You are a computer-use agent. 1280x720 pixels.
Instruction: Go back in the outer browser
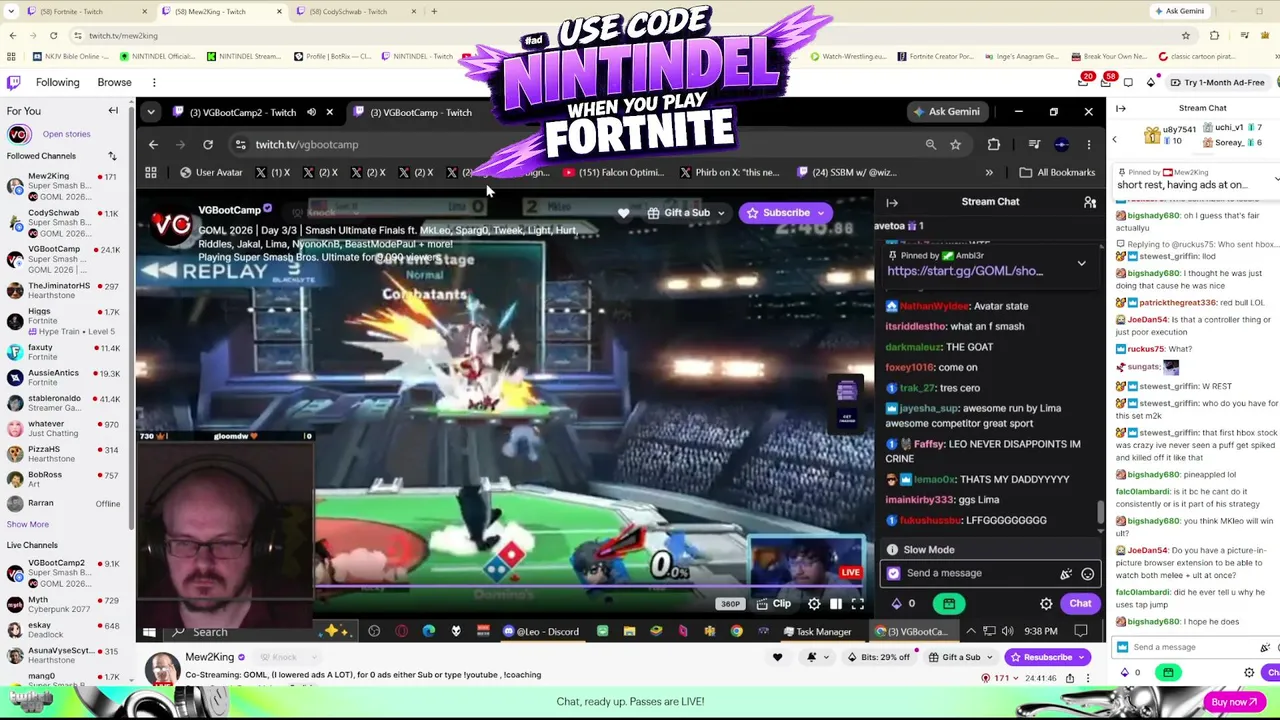point(12,36)
